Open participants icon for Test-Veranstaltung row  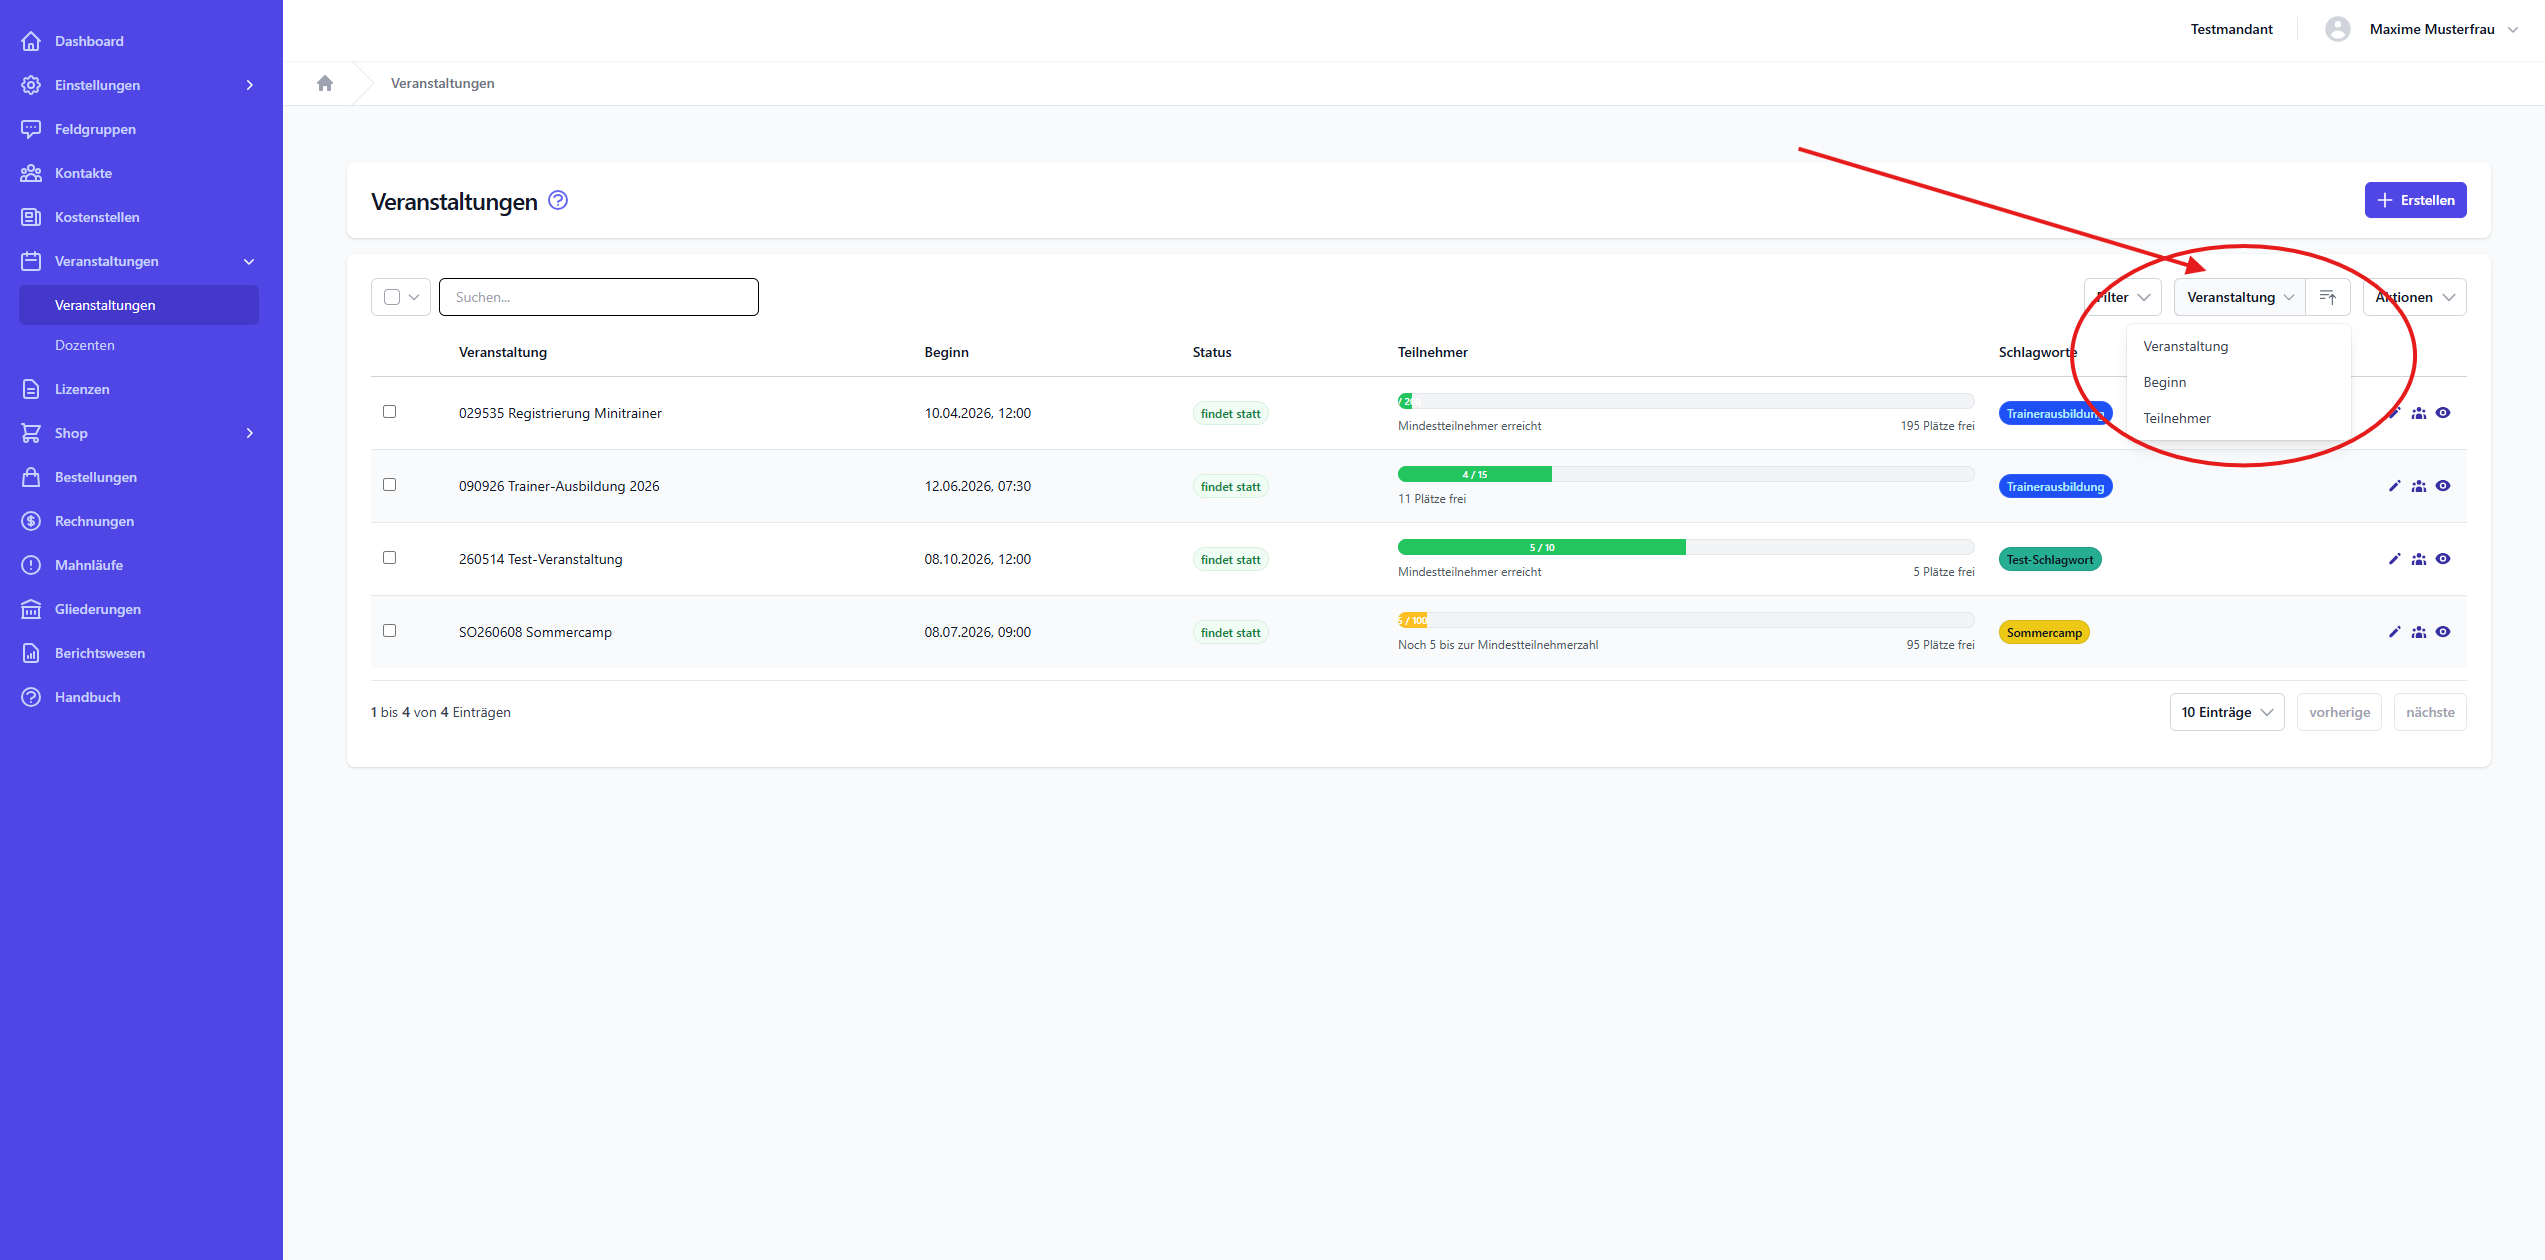click(x=2418, y=559)
